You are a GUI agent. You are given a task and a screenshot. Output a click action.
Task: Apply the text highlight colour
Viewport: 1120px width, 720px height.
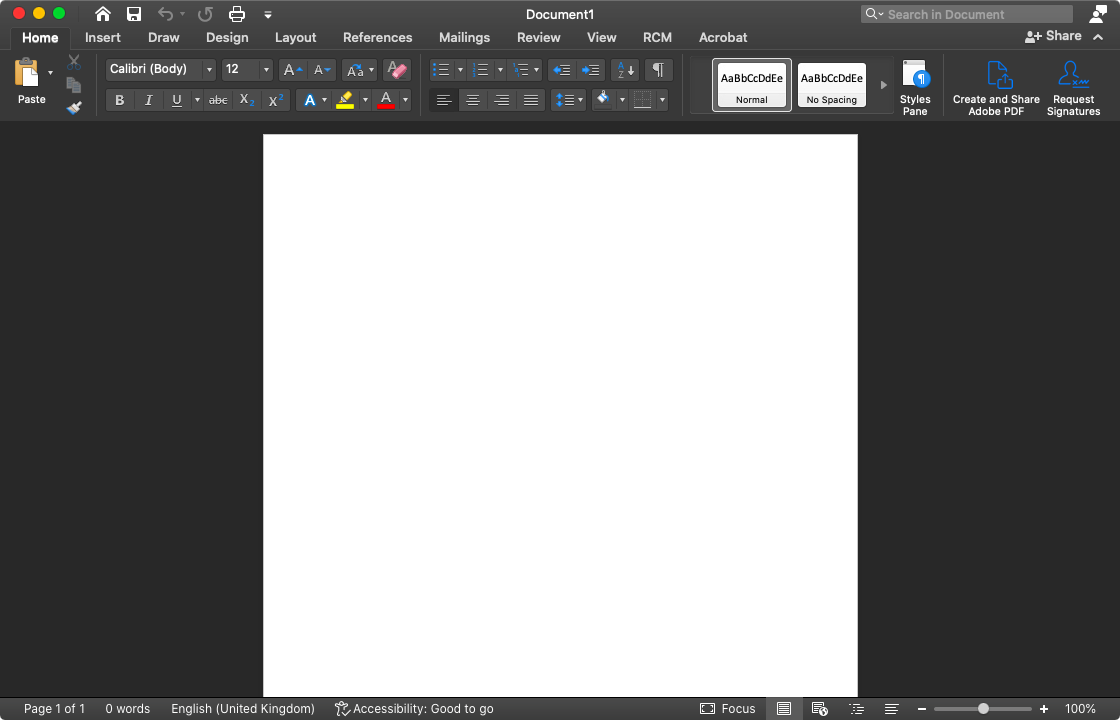click(345, 101)
